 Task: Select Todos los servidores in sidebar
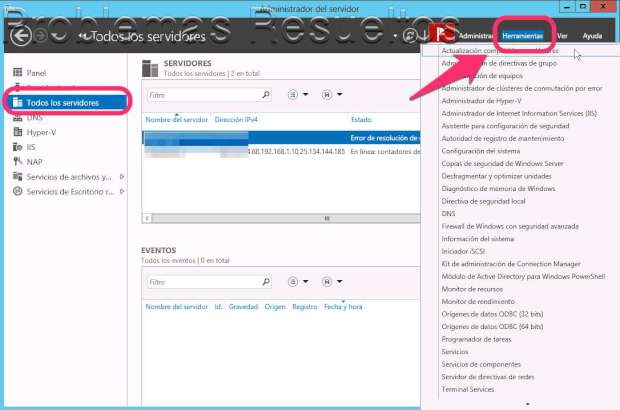[67, 102]
